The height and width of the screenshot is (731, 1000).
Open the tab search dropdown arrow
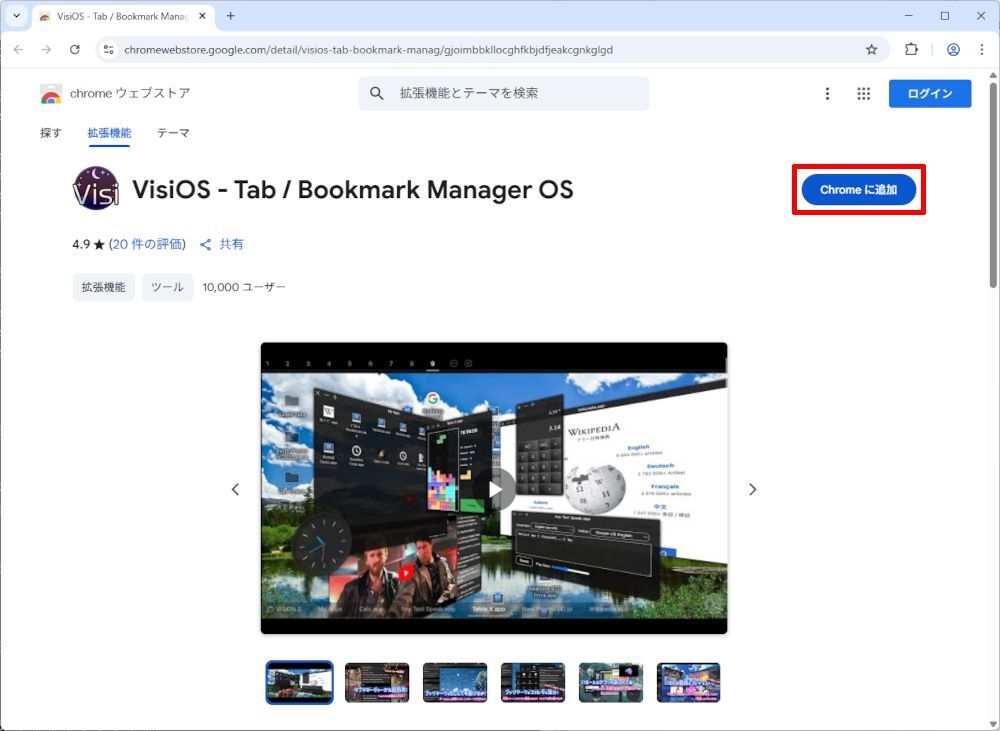pyautogui.click(x=17, y=16)
